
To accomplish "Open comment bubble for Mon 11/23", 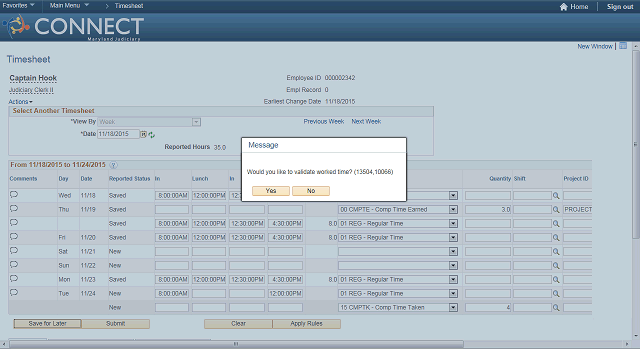I will tap(14, 278).
